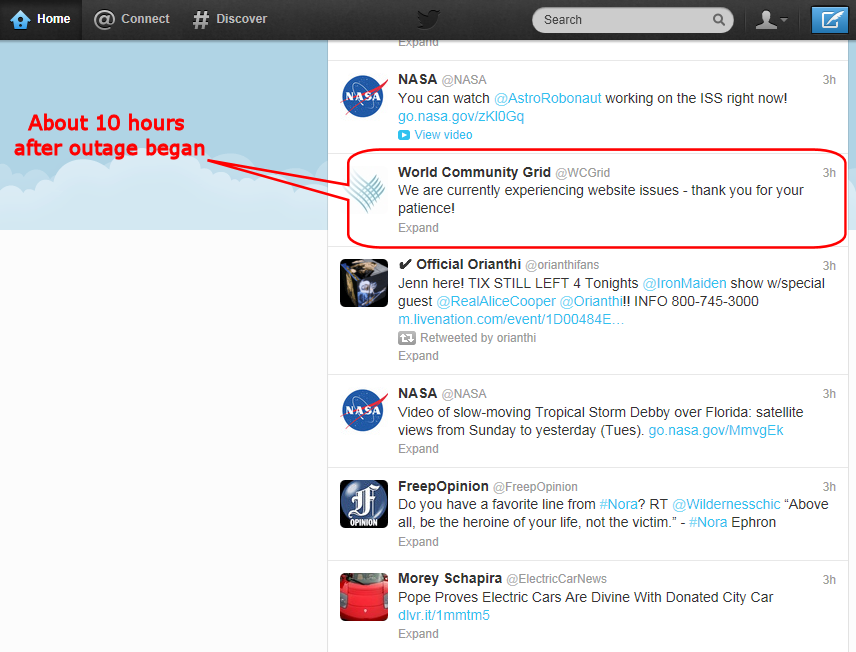Expand the FreepOpinion tweet
Screen dimensions: 856x652
[418, 542]
